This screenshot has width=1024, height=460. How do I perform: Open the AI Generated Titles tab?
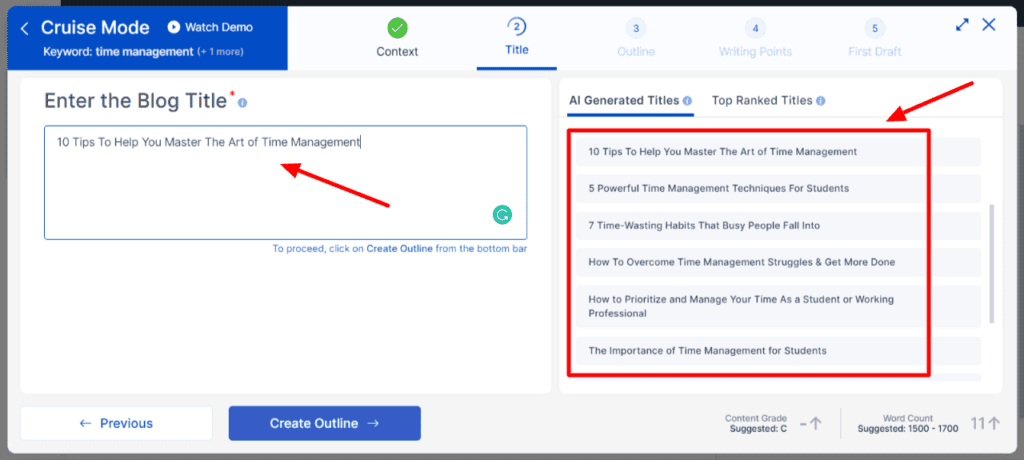pos(624,101)
